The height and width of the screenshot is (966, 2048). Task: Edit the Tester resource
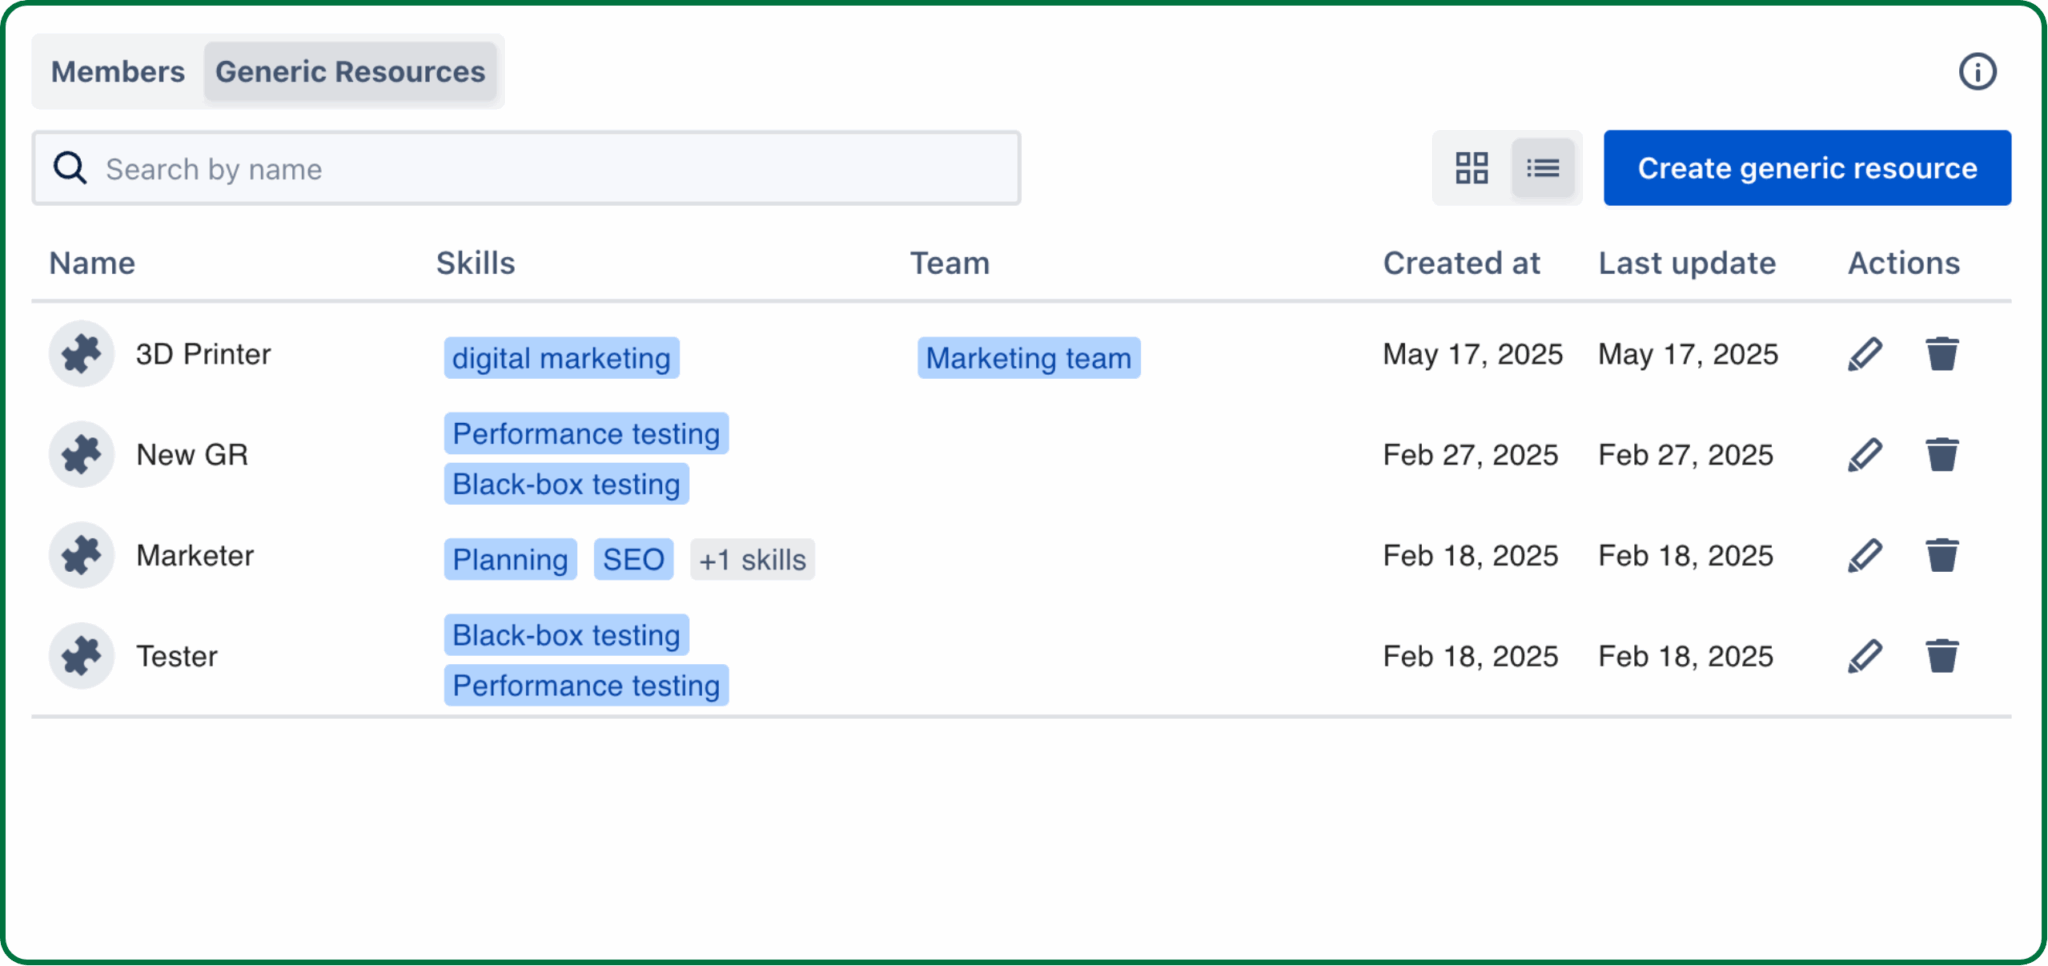pos(1865,656)
